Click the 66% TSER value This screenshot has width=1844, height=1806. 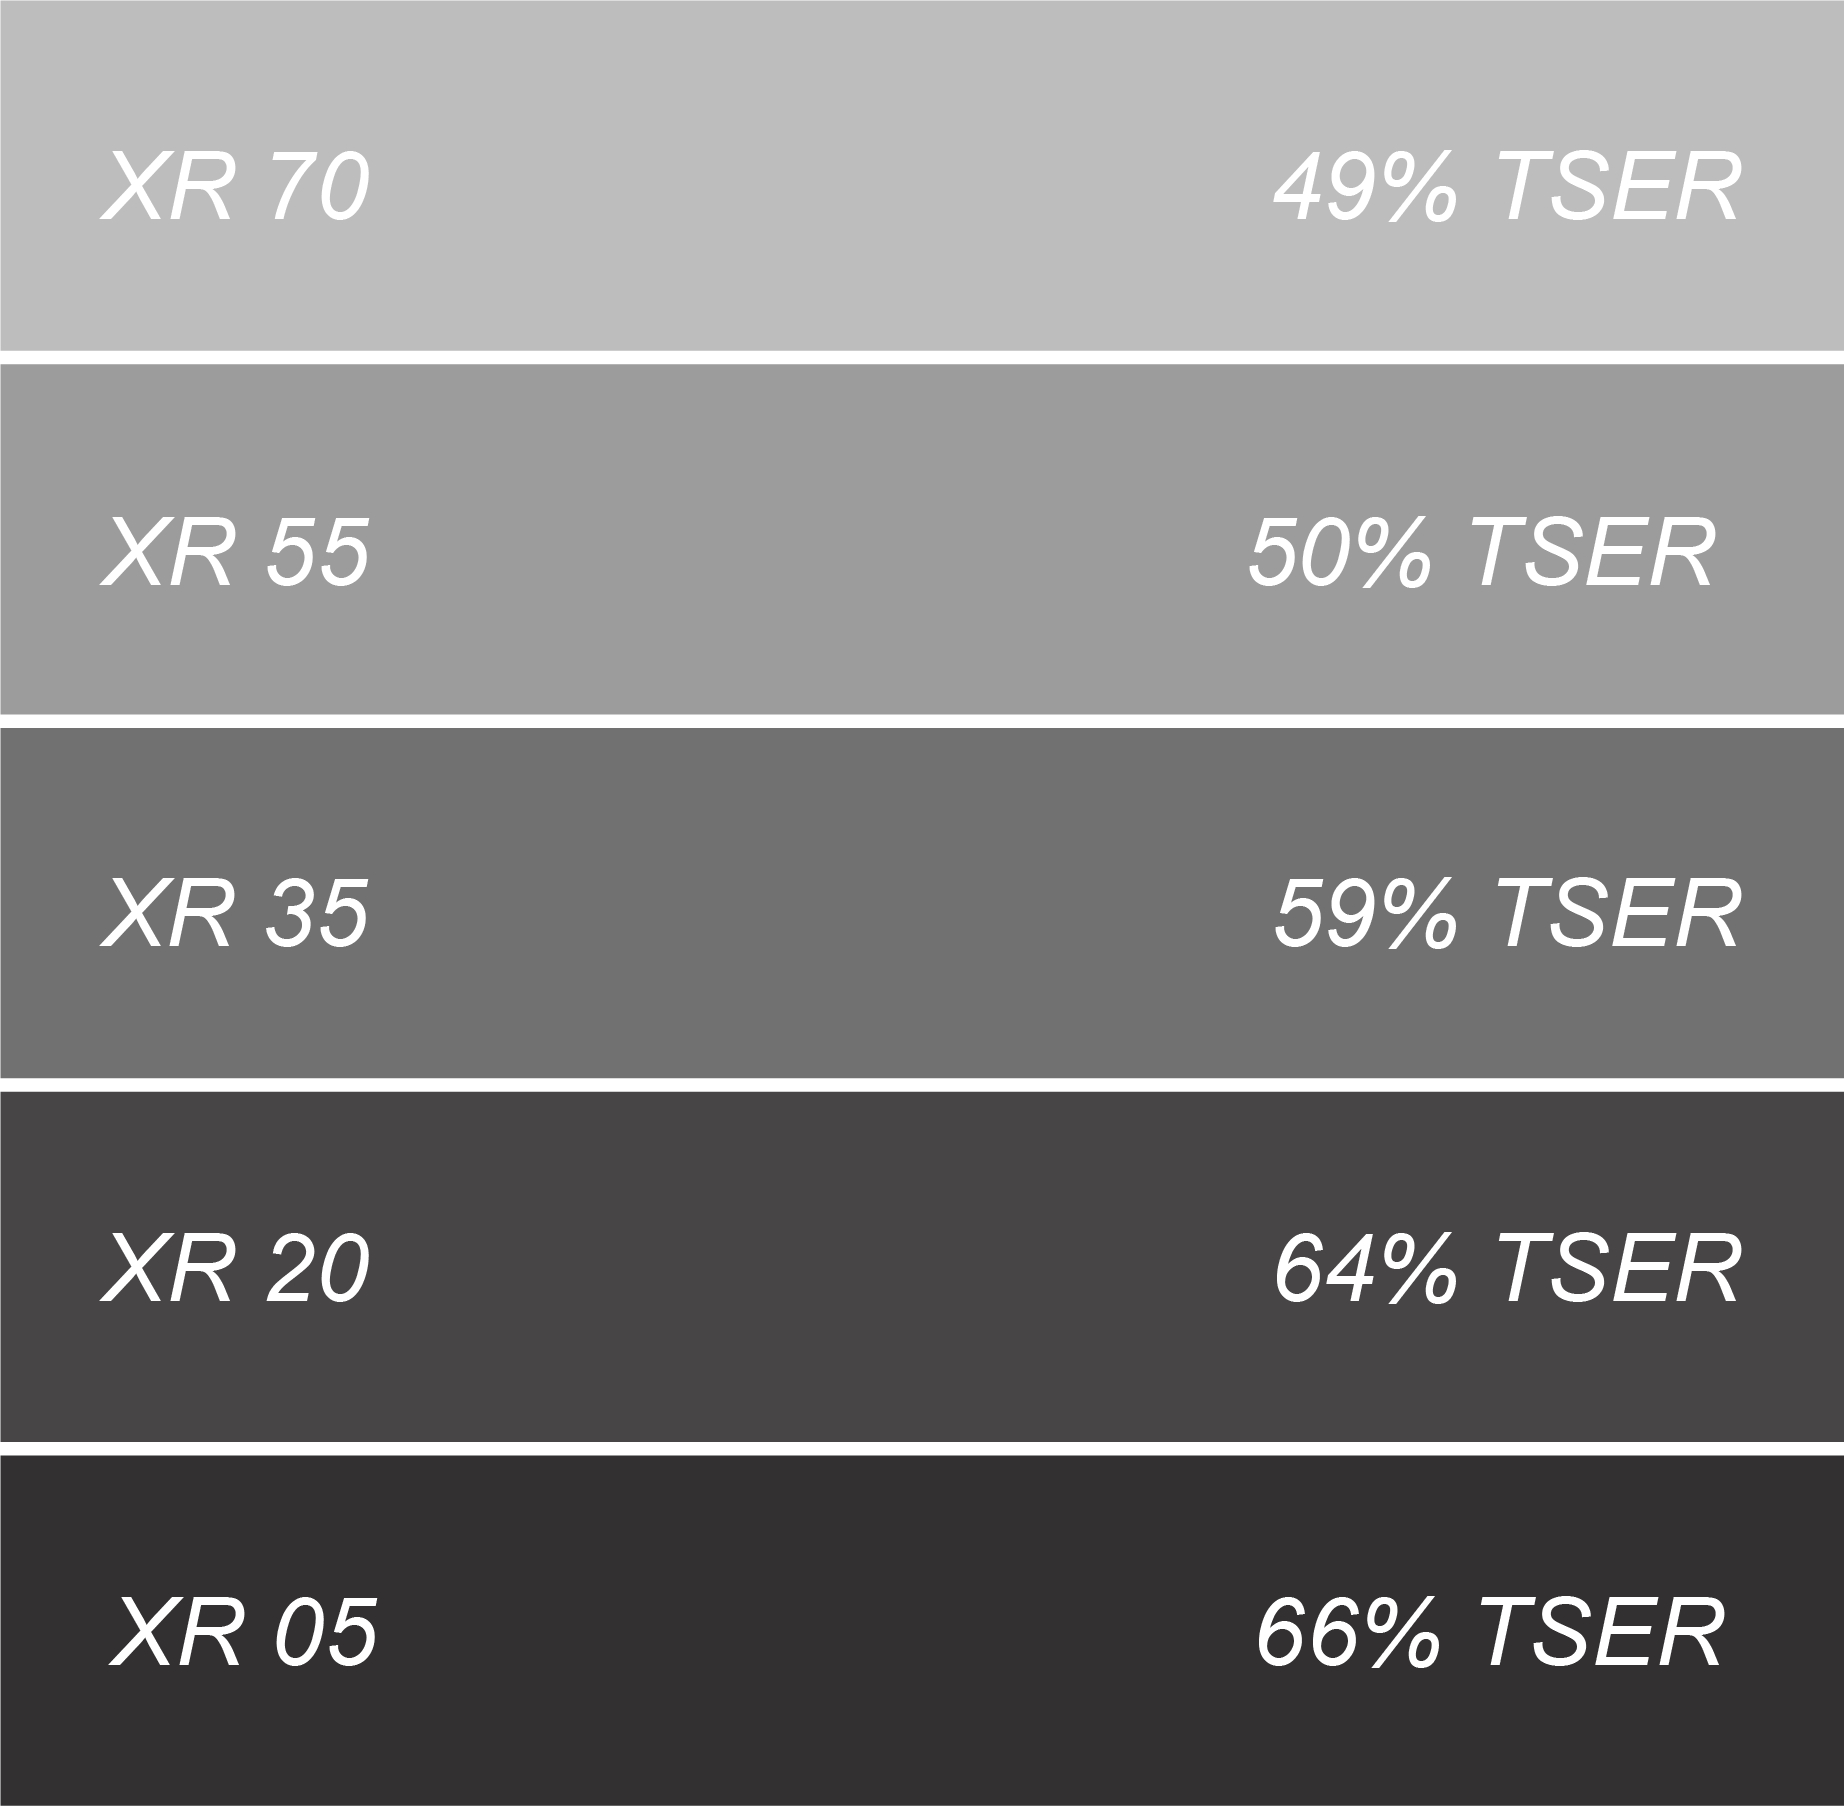1490,1632
